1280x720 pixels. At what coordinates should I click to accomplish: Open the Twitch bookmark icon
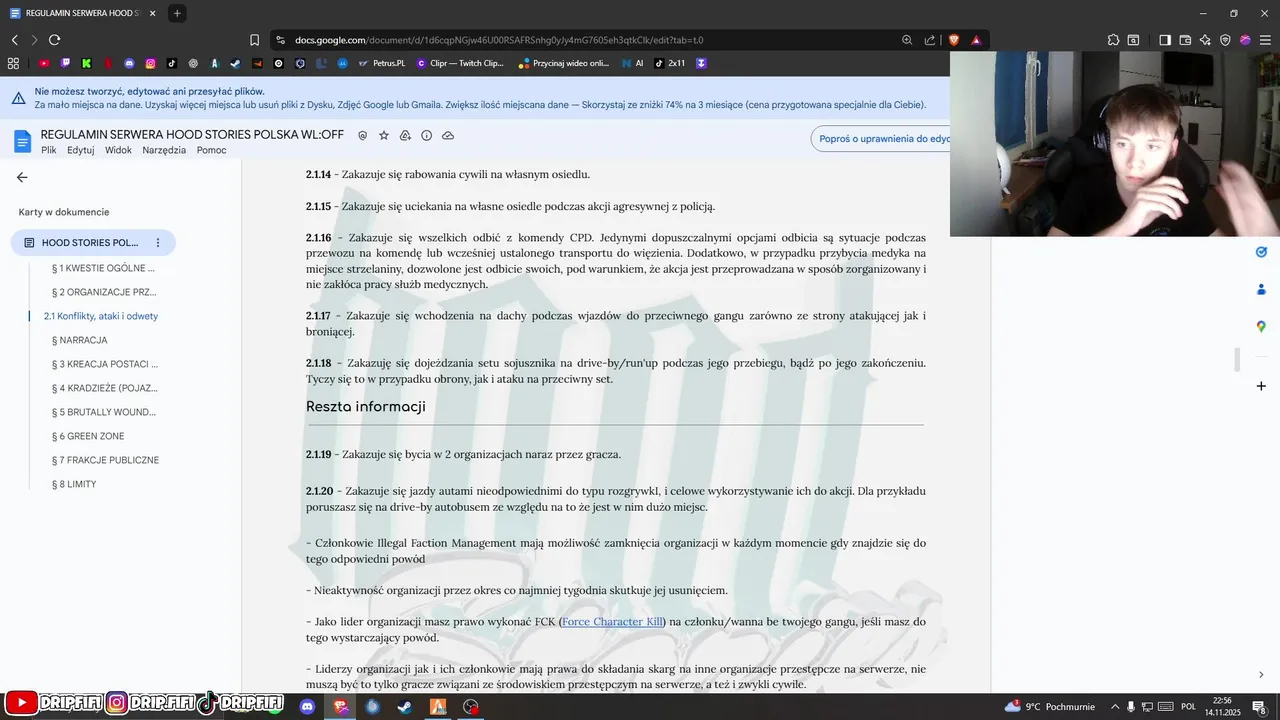point(65,63)
